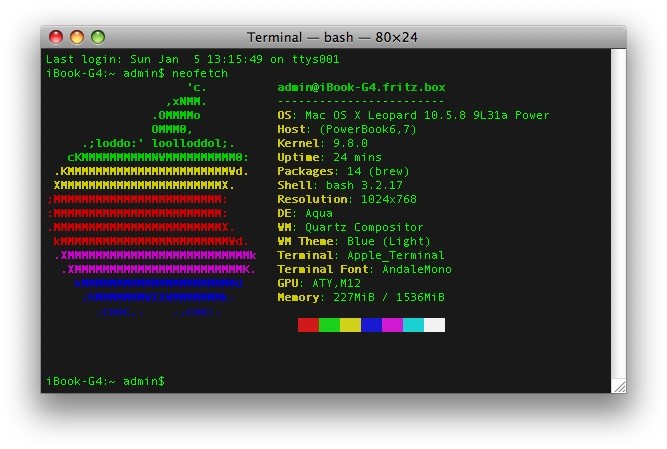The image size is (667, 449).
Task: Click the Terminal — bash — 80×24 title
Action: [332, 37]
